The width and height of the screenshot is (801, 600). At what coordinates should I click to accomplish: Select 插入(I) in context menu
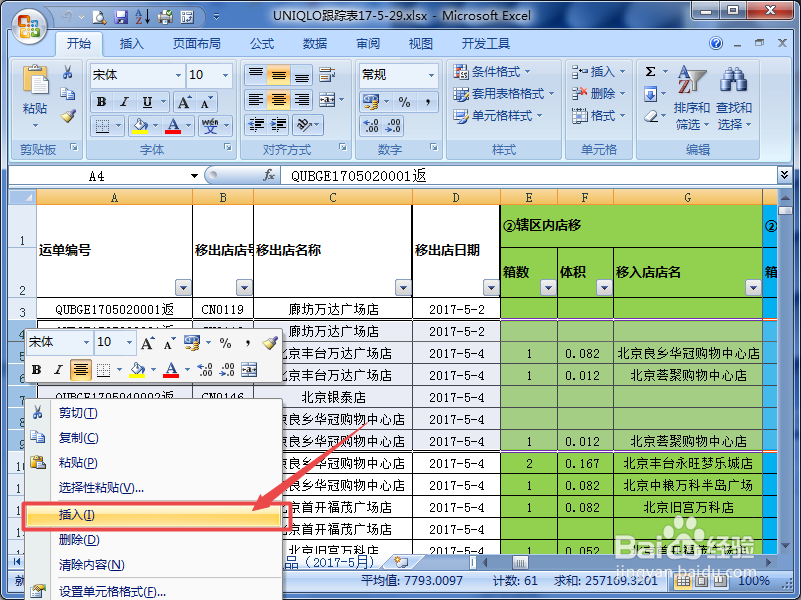(153, 515)
